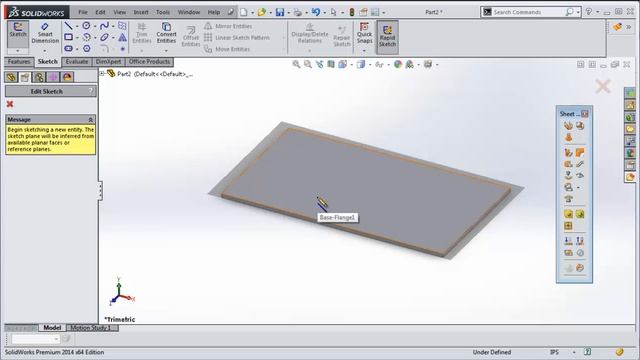Click Zoom to Fit in view toolbar
Image resolution: width=640 pixels, height=360 pixels.
tap(296, 64)
